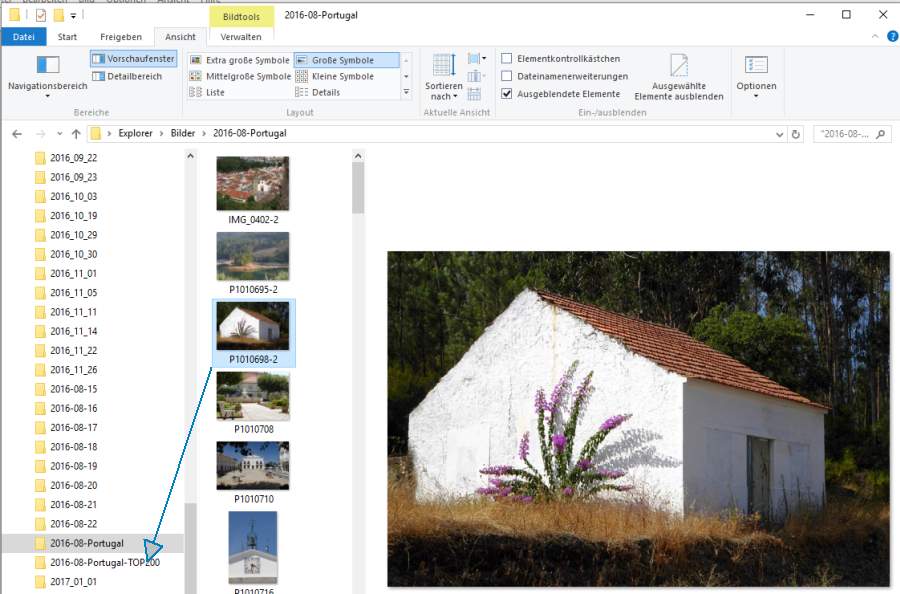Select the 2016-08-Portugal-TOP100 folder
Viewport: 900px width, 594px height.
click(x=104, y=563)
